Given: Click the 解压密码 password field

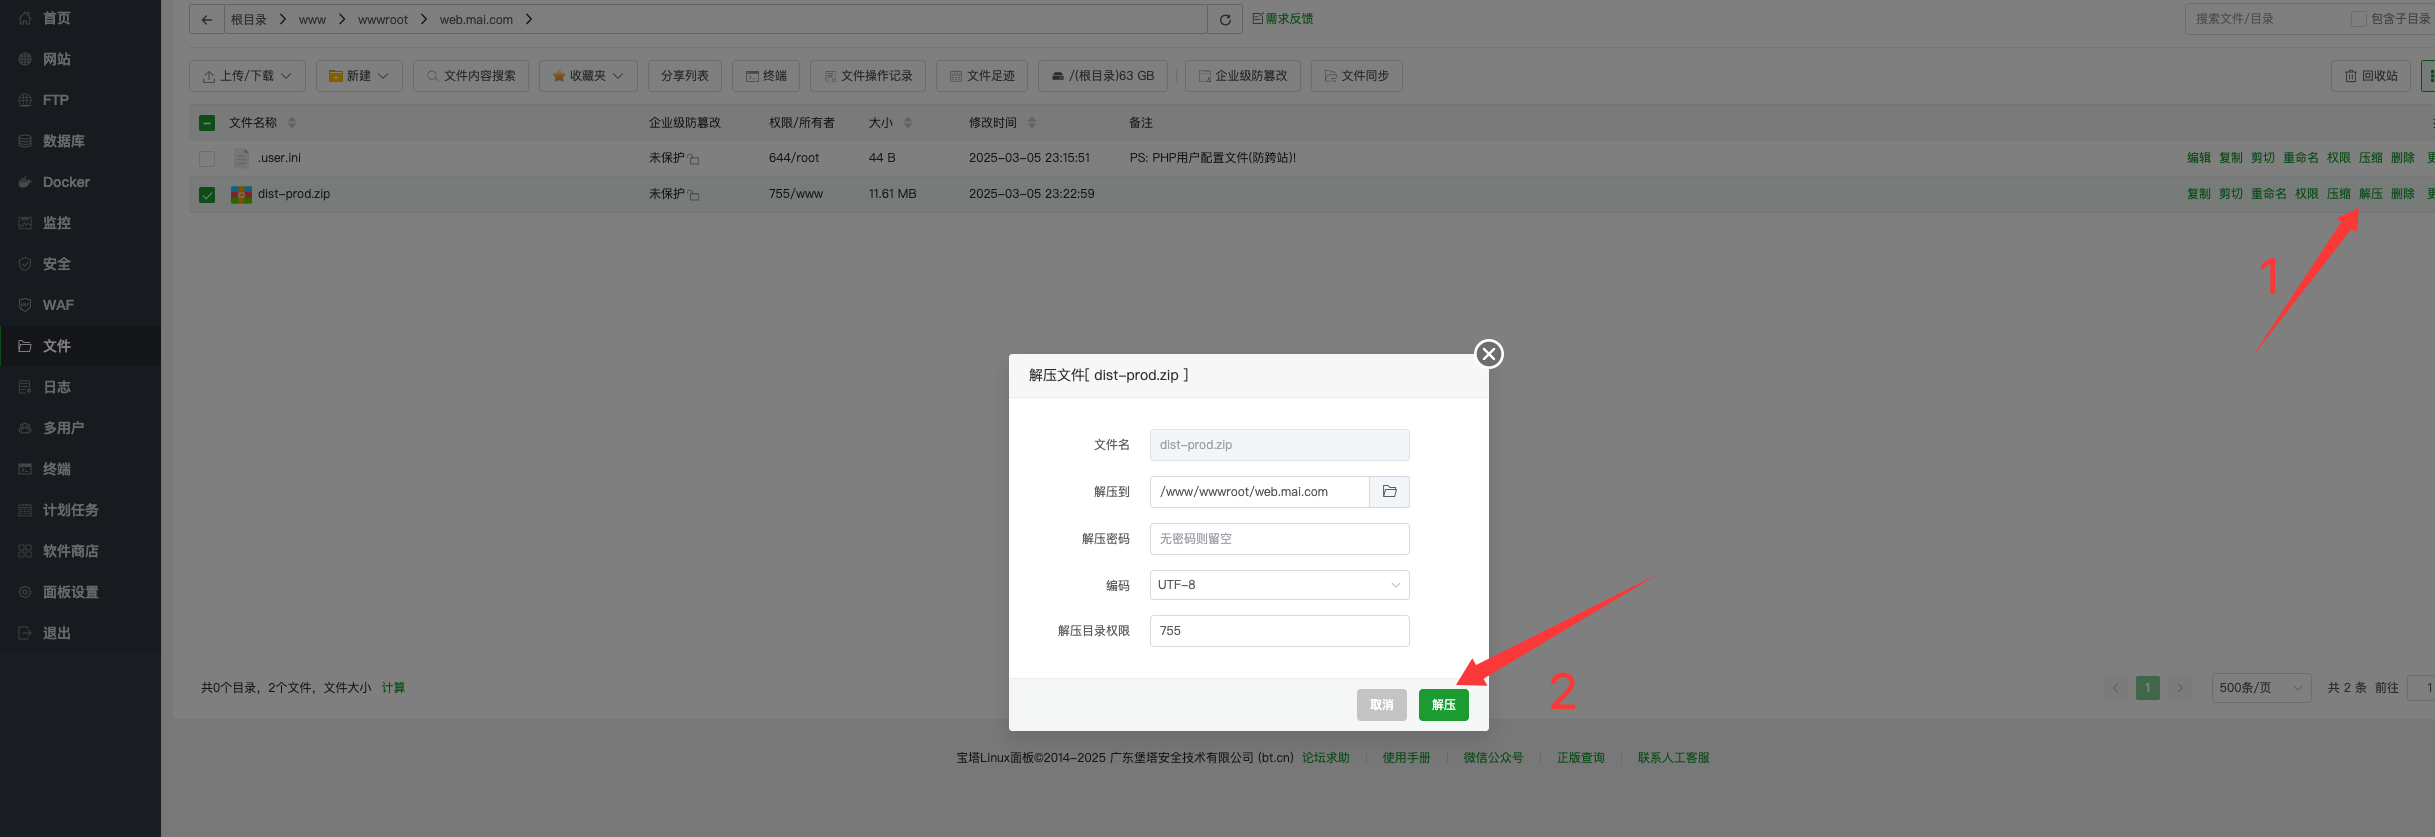Looking at the screenshot, I should pos(1279,539).
